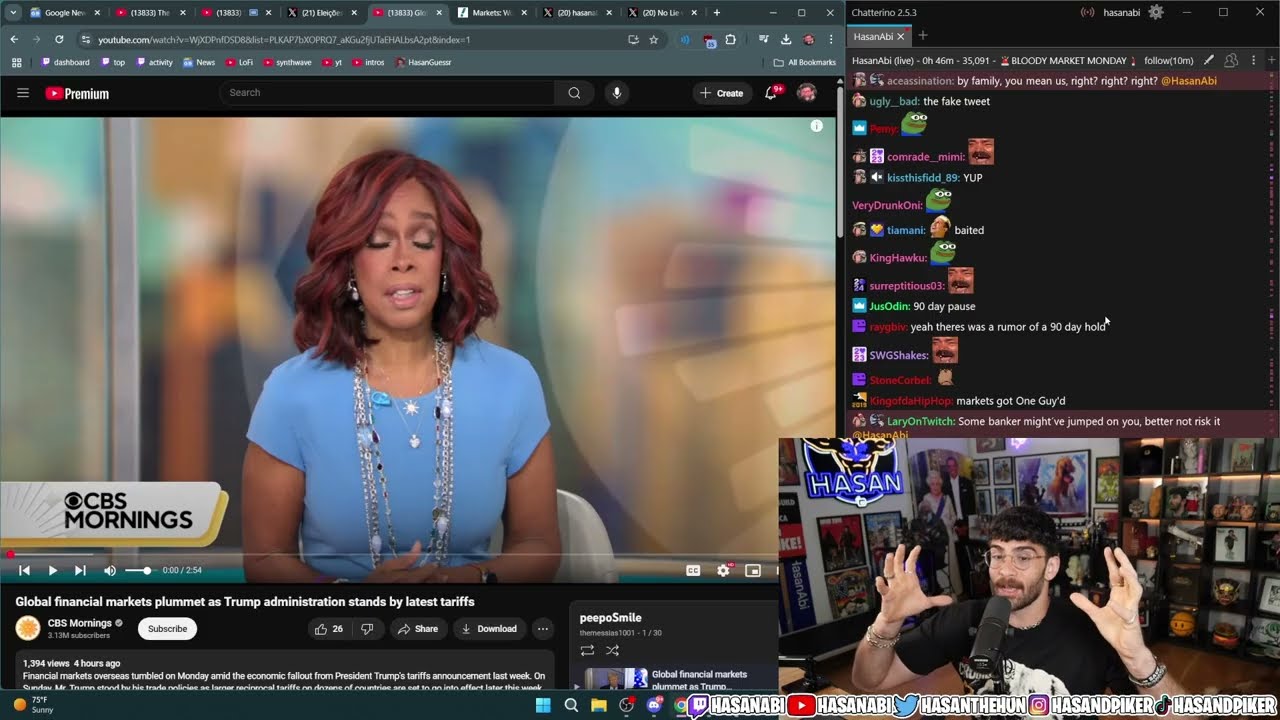Open the browser extensions puzzle icon
1280x720 pixels.
click(x=731, y=40)
